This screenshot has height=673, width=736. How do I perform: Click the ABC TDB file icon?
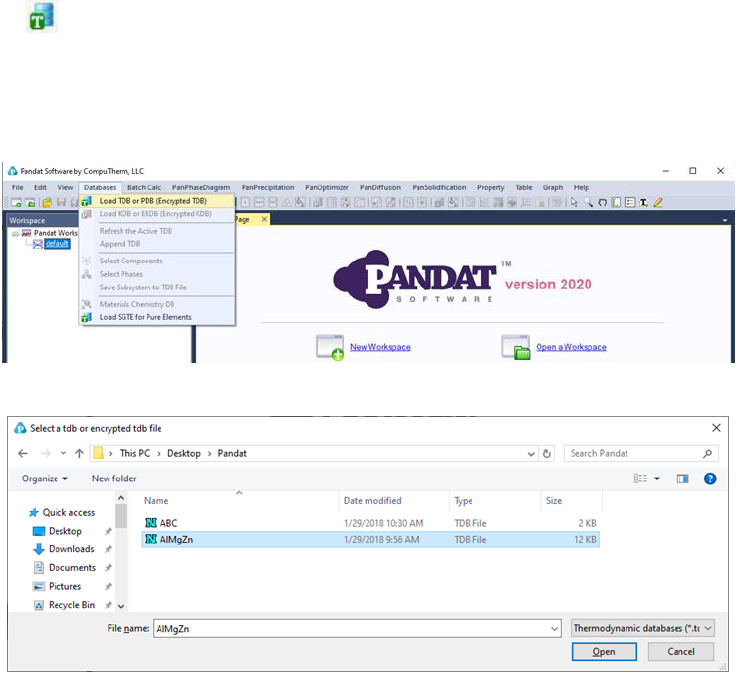tap(151, 523)
